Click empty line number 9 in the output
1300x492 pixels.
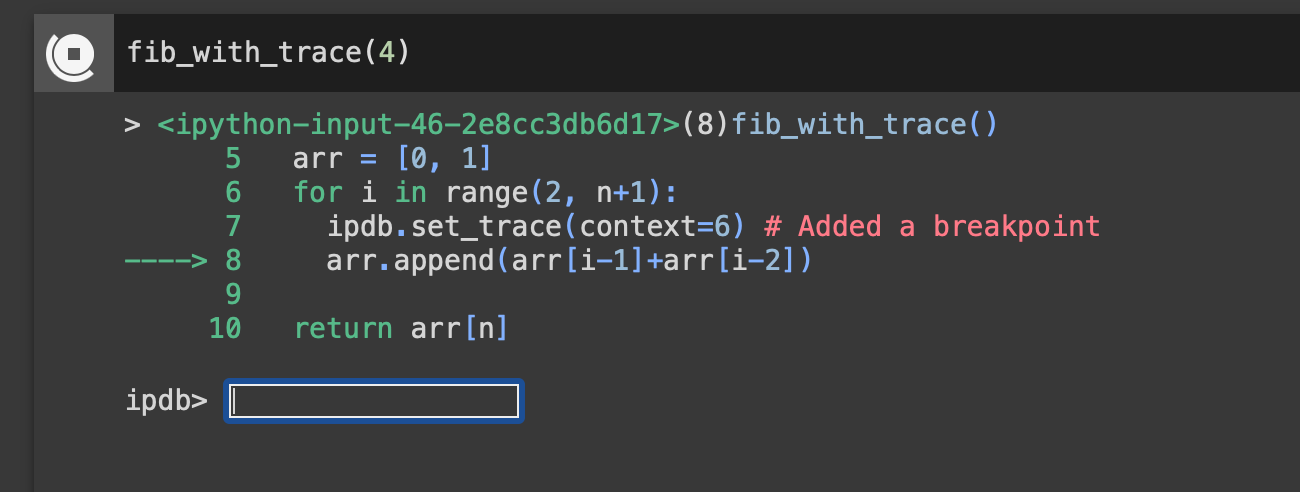pyautogui.click(x=233, y=294)
